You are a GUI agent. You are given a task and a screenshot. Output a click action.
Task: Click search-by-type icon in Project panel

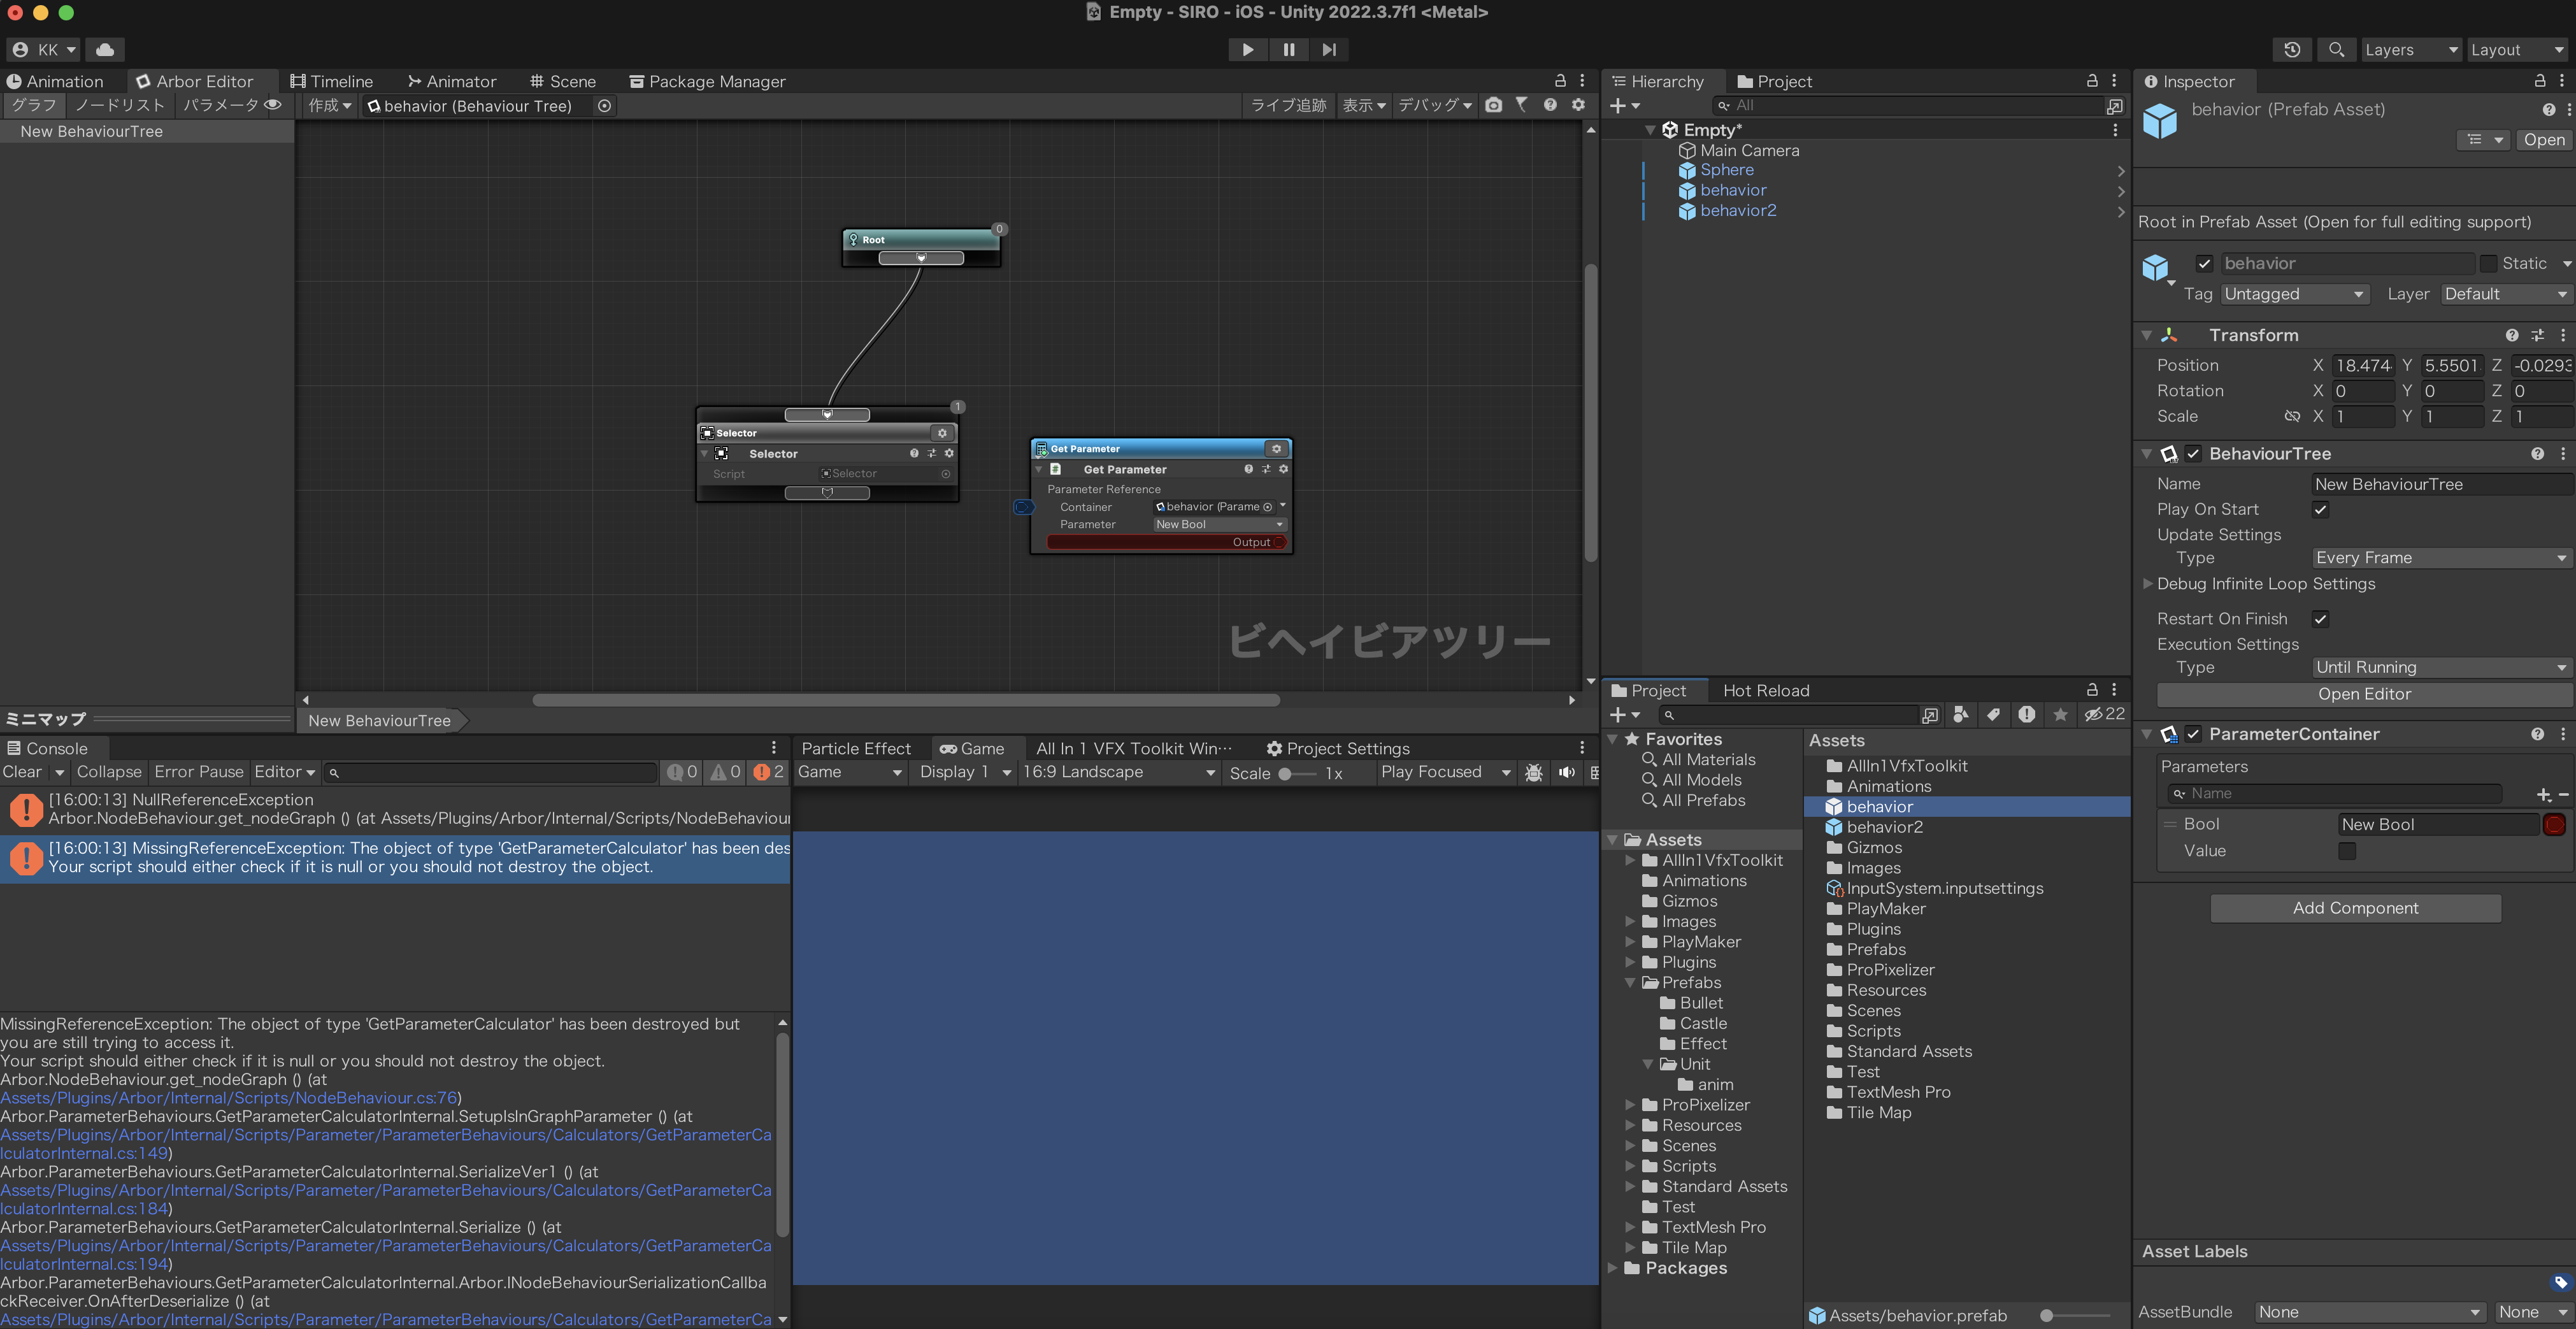tap(1960, 714)
